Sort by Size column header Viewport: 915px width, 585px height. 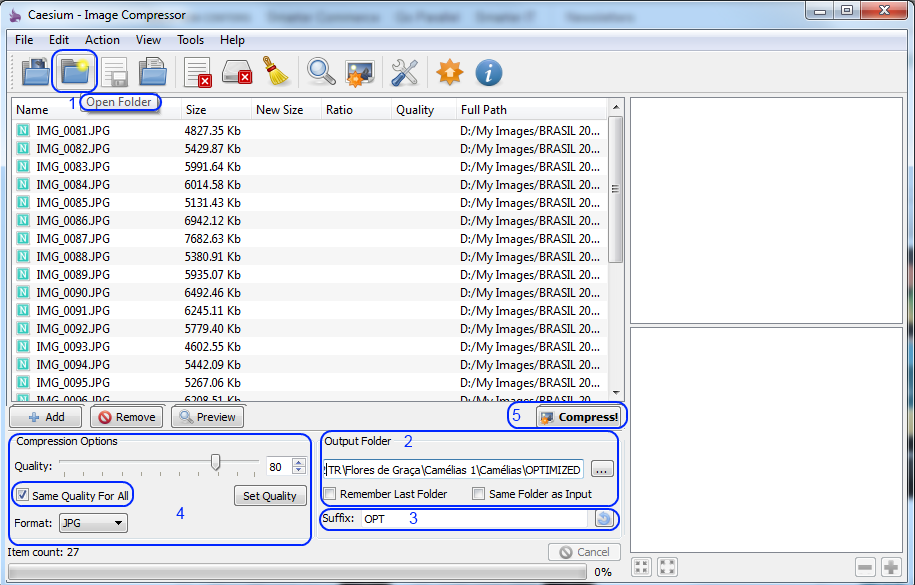pyautogui.click(x=216, y=110)
